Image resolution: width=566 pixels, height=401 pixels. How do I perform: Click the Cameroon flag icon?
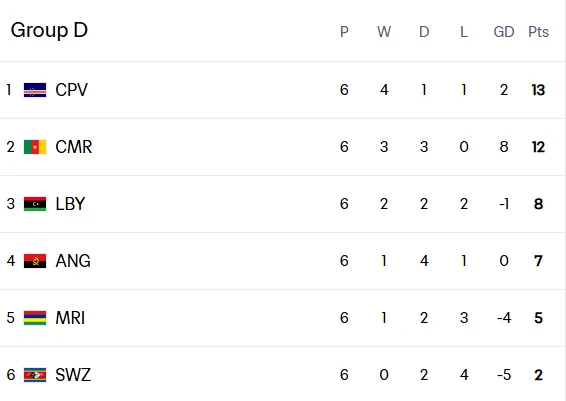[x=35, y=147]
